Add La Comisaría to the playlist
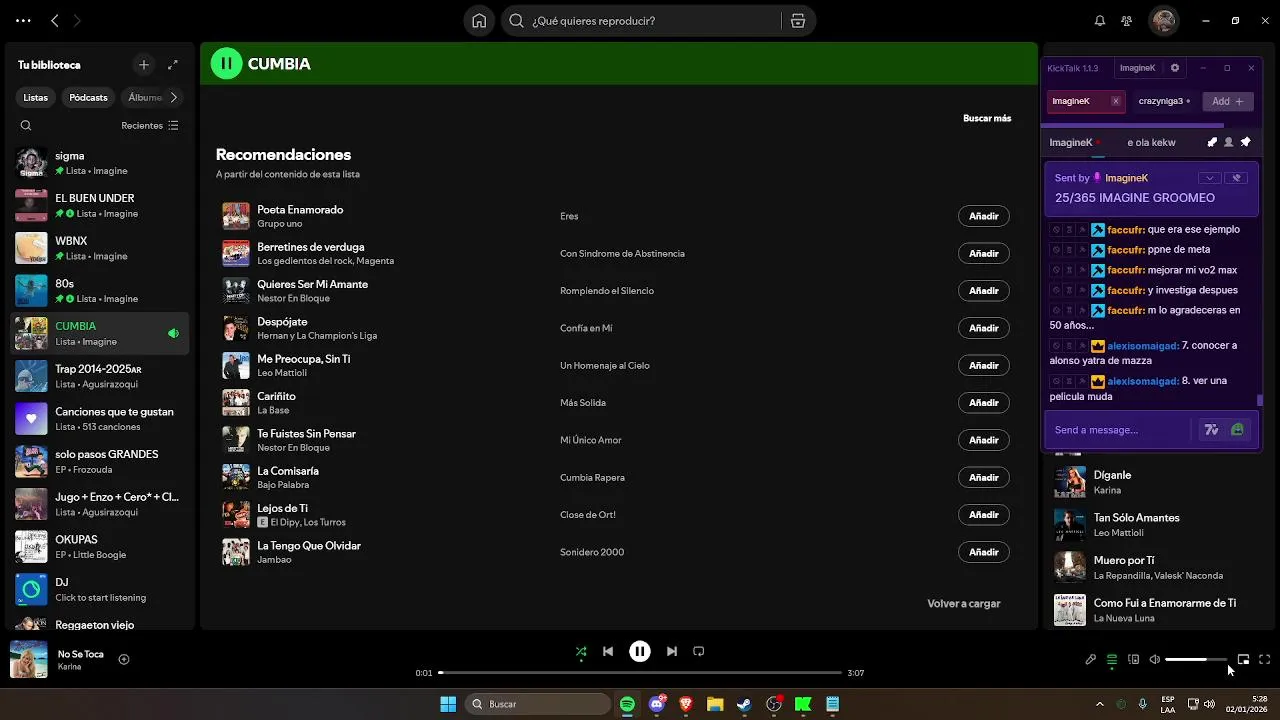 point(984,477)
